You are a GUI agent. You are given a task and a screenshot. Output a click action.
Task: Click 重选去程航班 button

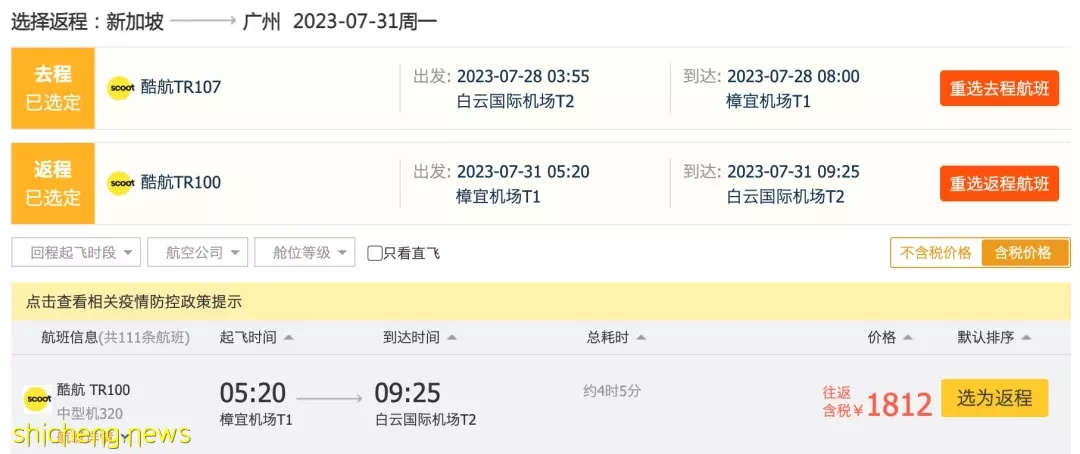click(x=999, y=88)
